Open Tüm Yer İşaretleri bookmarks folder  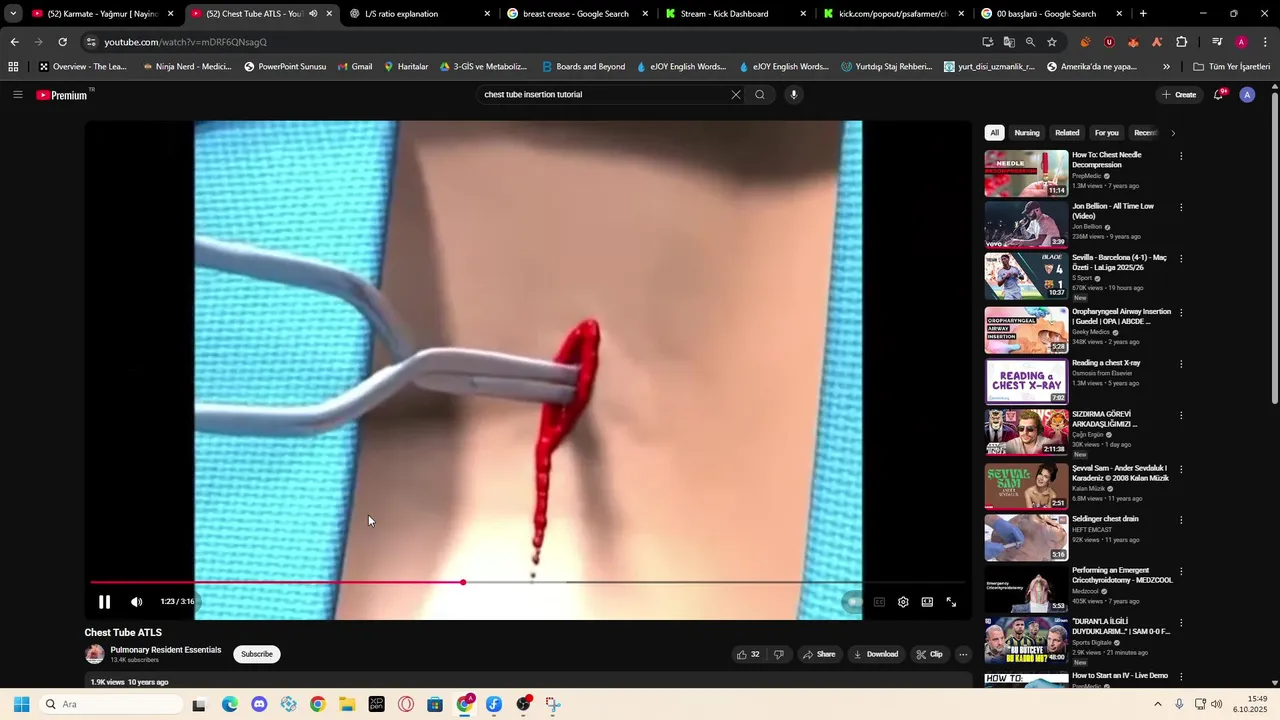1232,67
